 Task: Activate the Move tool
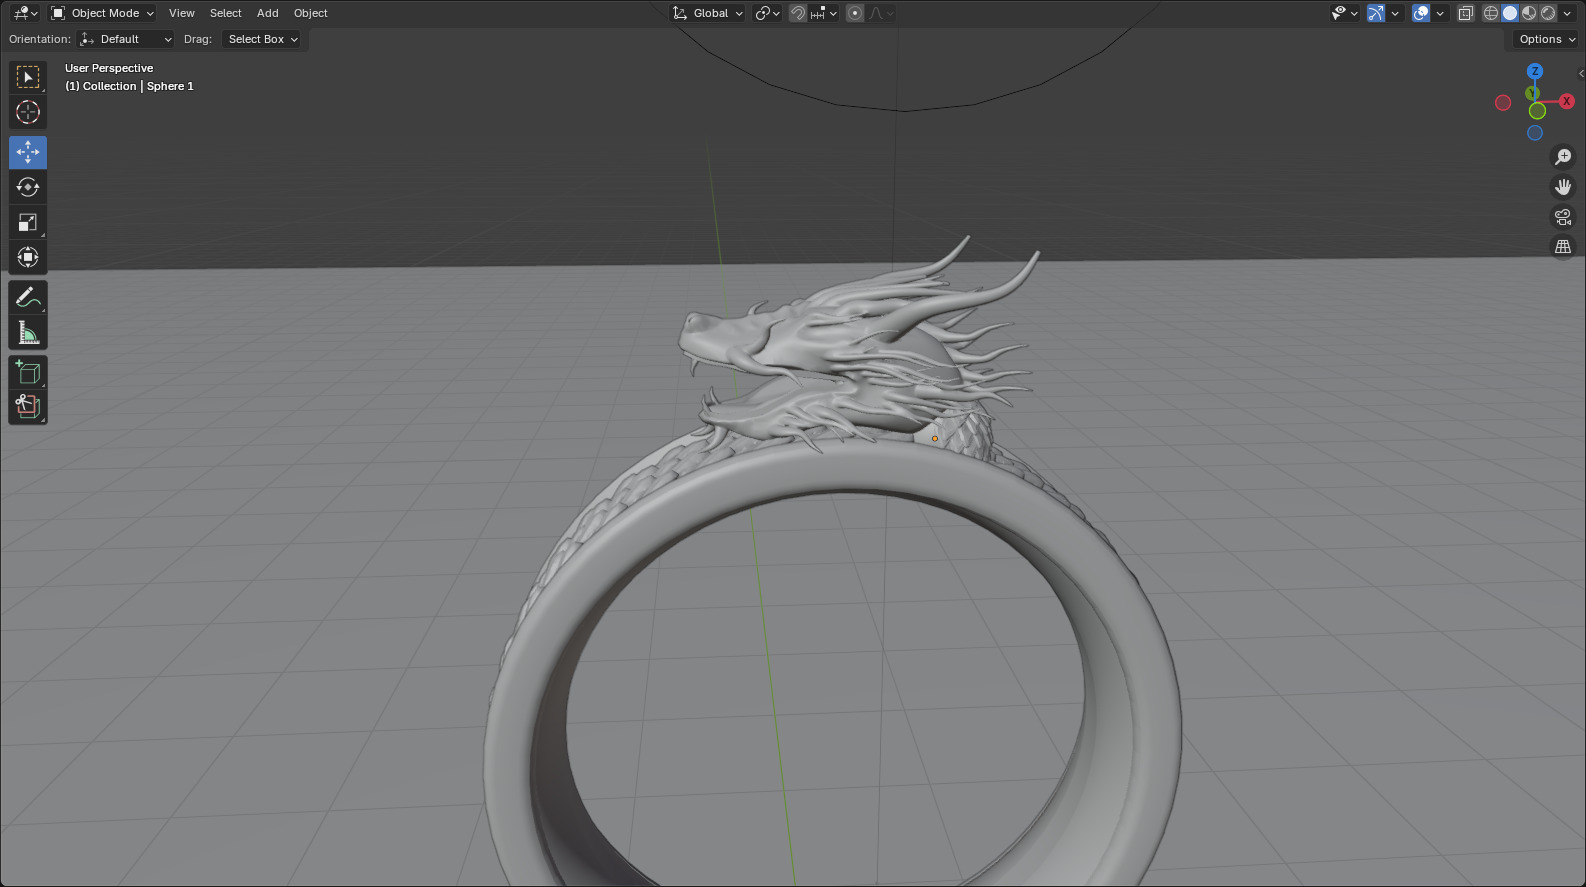28,152
